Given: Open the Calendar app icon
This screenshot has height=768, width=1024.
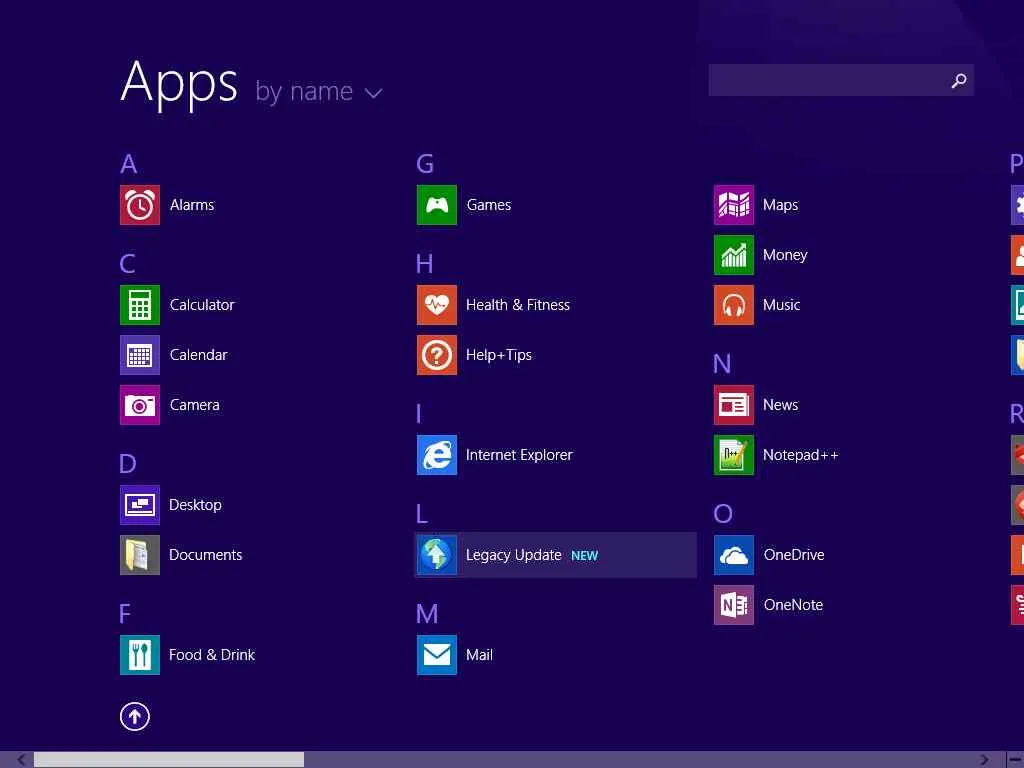Looking at the screenshot, I should (x=140, y=355).
